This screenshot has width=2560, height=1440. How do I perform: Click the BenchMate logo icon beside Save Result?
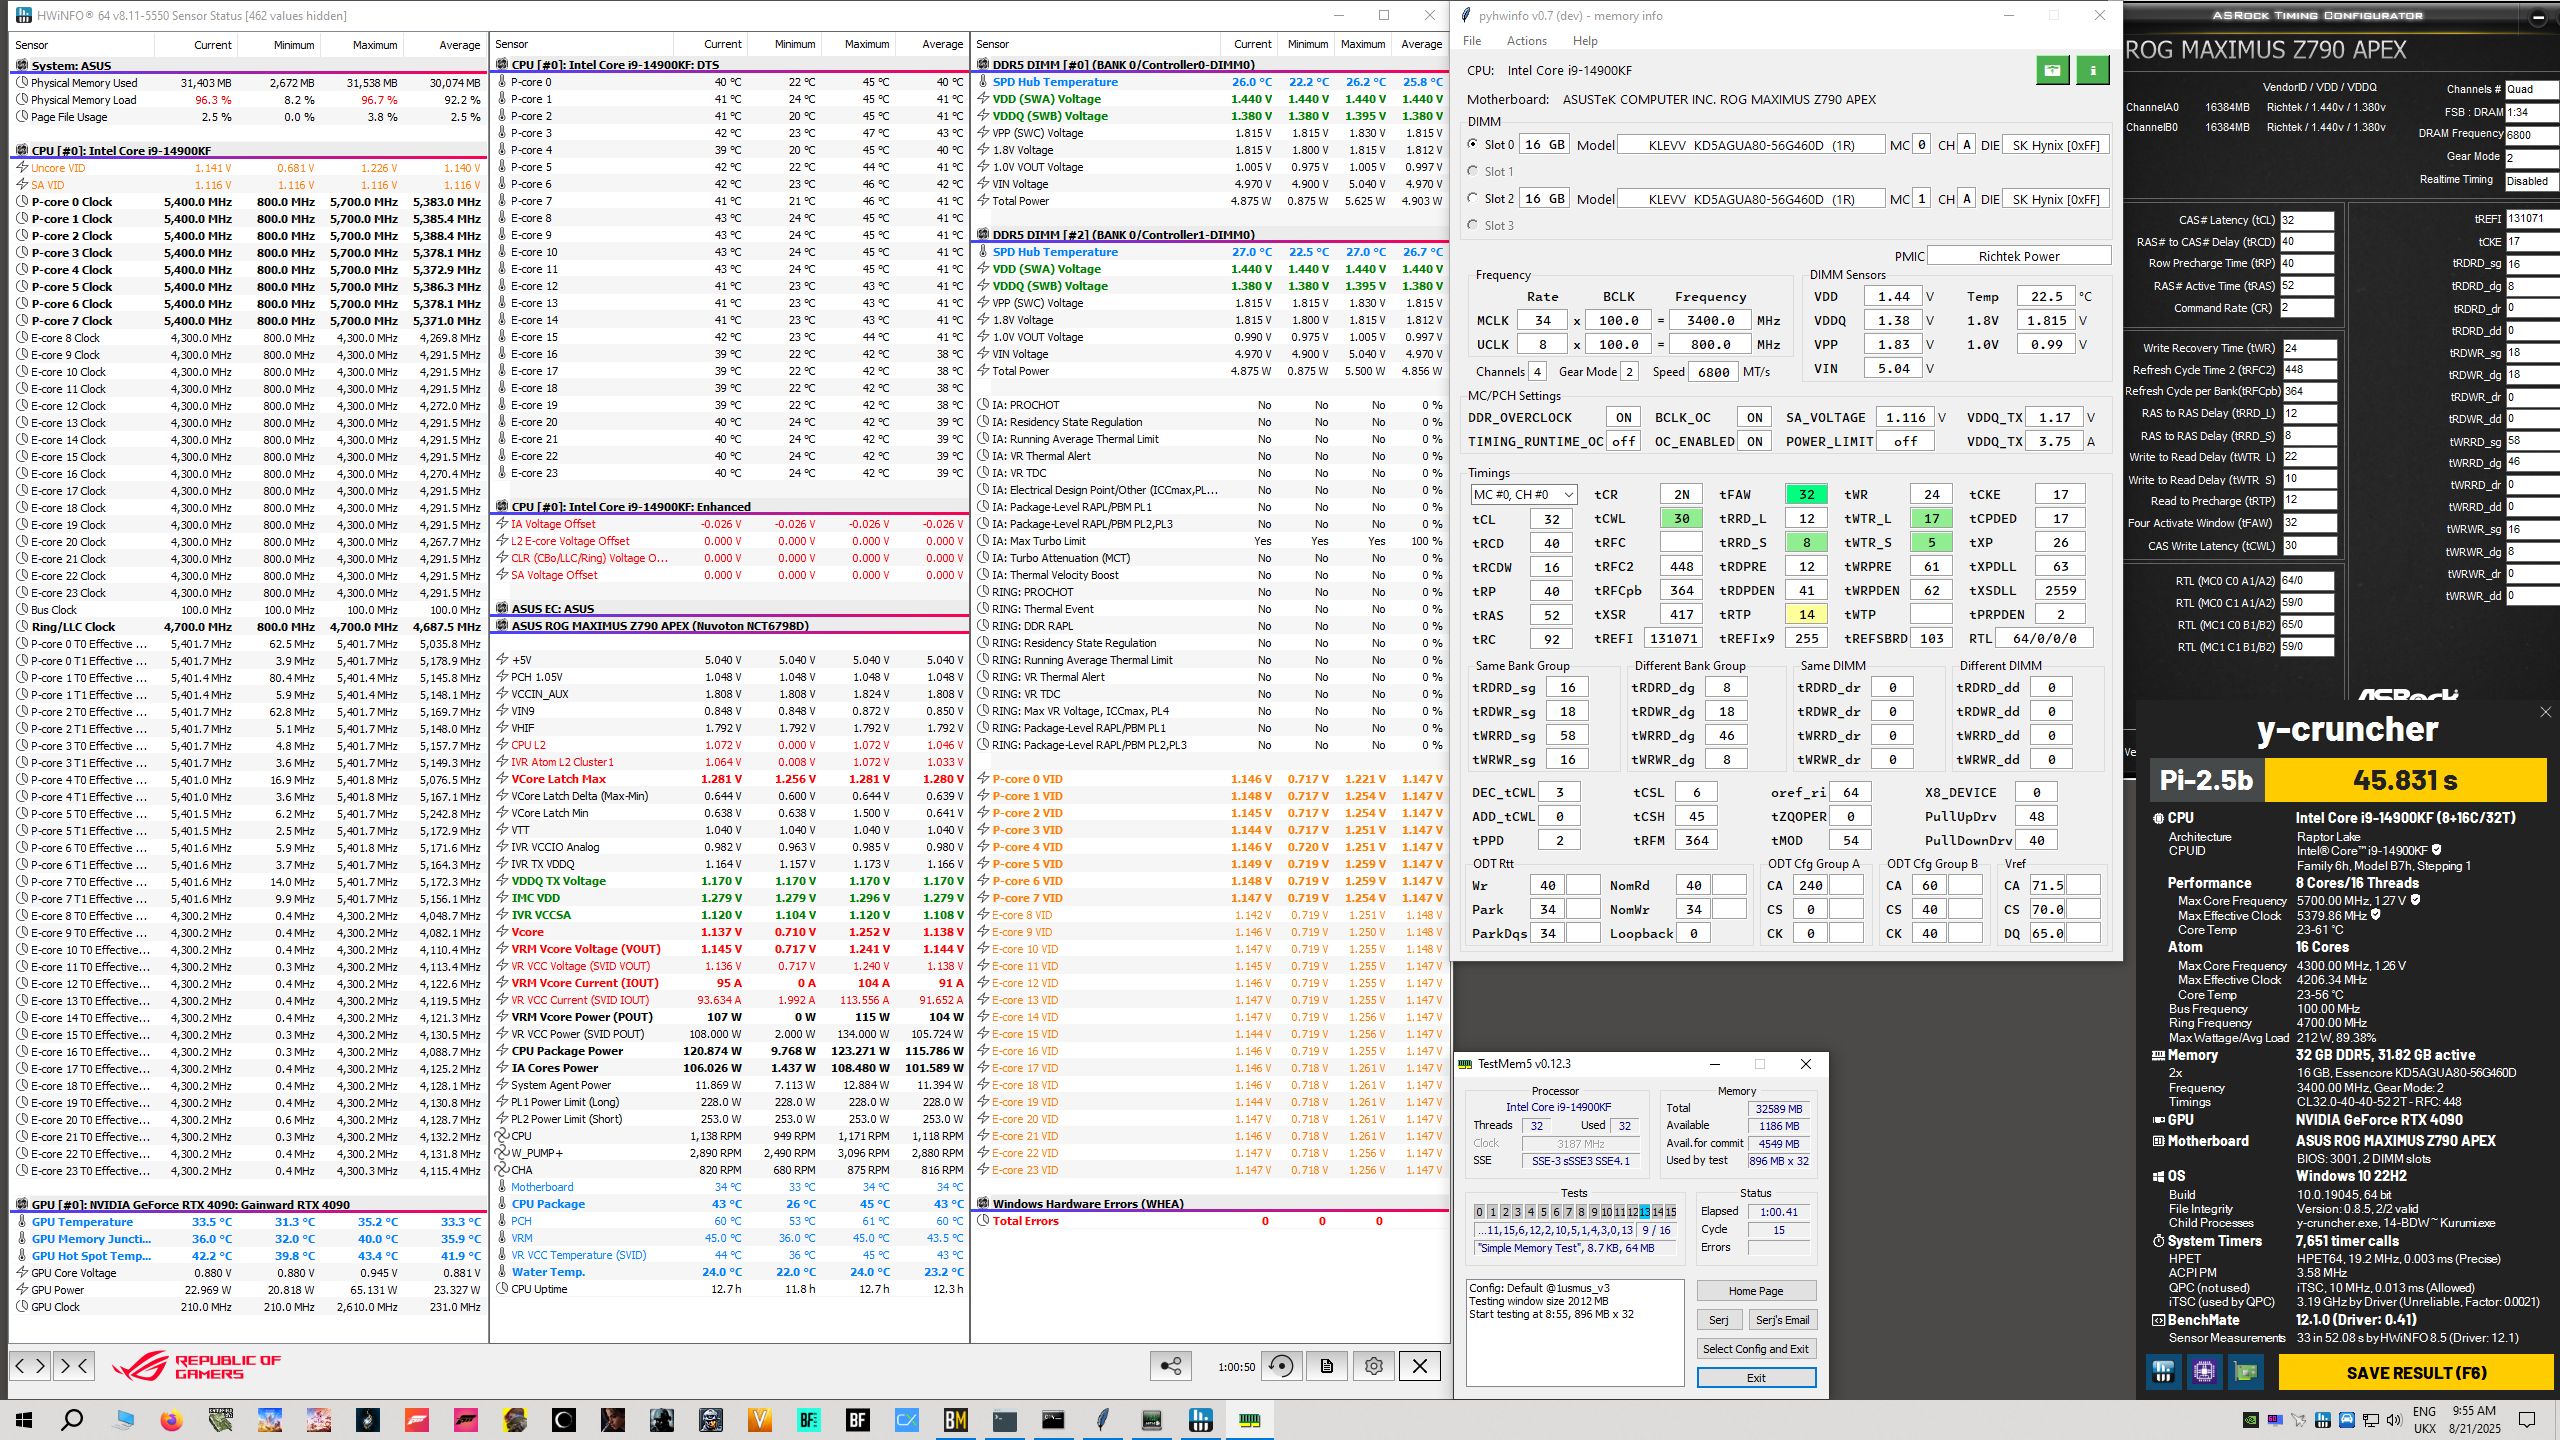coord(2163,1372)
